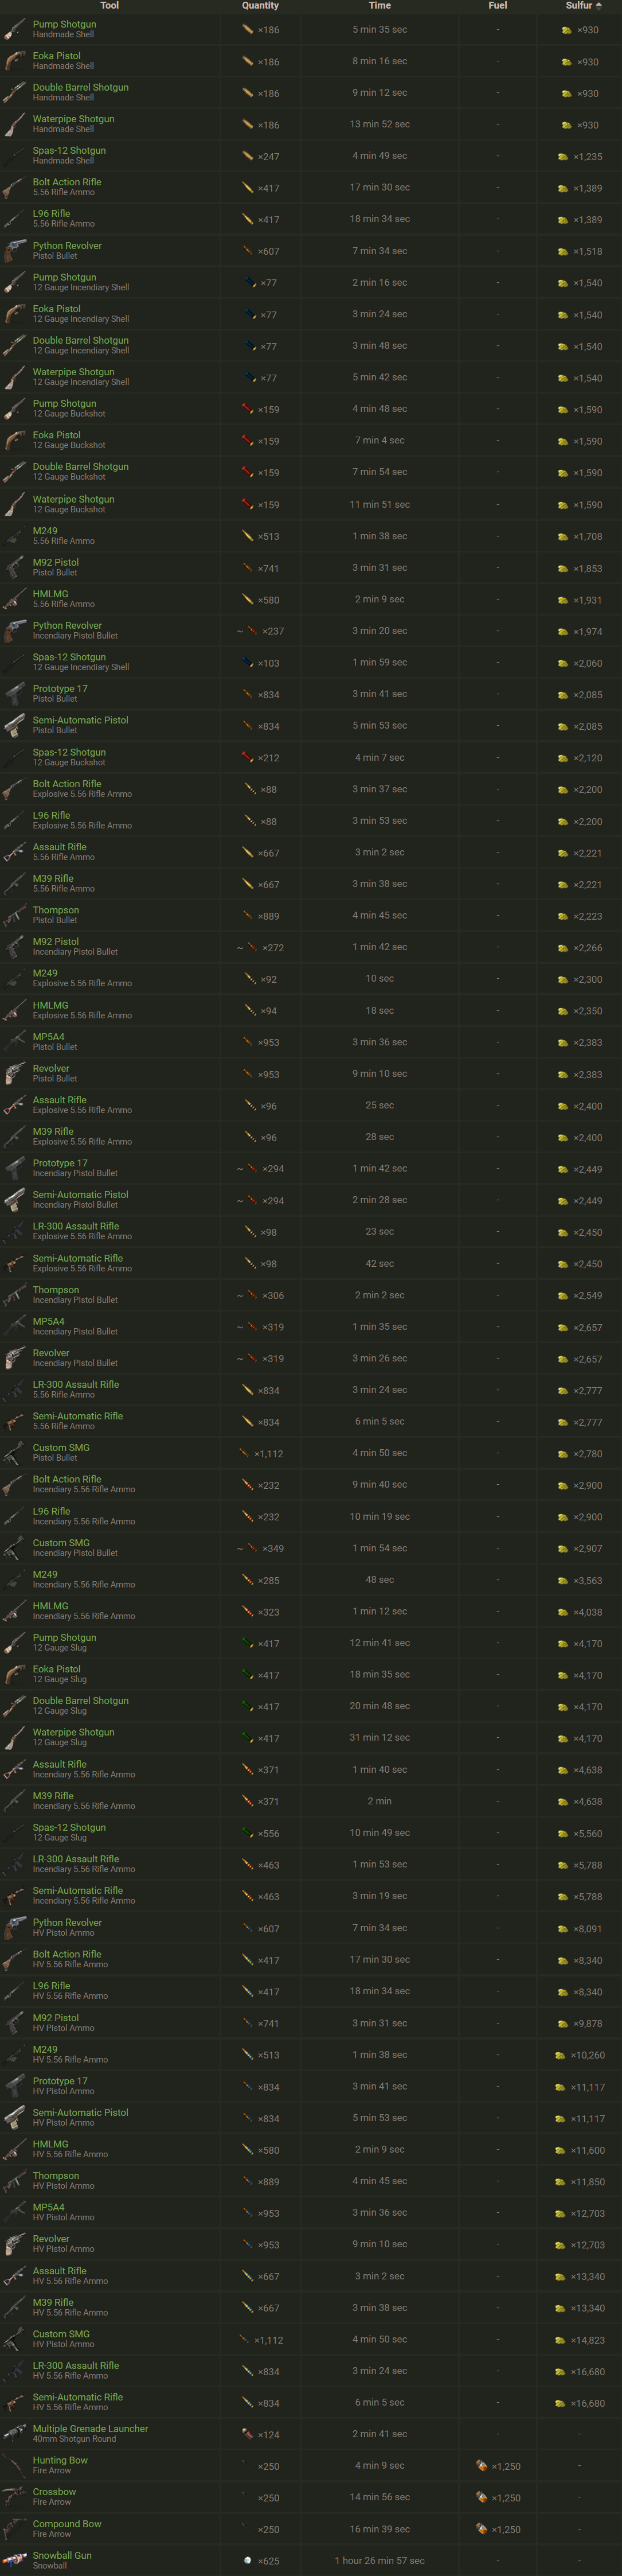Click the Tool column header
The height and width of the screenshot is (2576, 622).
[109, 6]
